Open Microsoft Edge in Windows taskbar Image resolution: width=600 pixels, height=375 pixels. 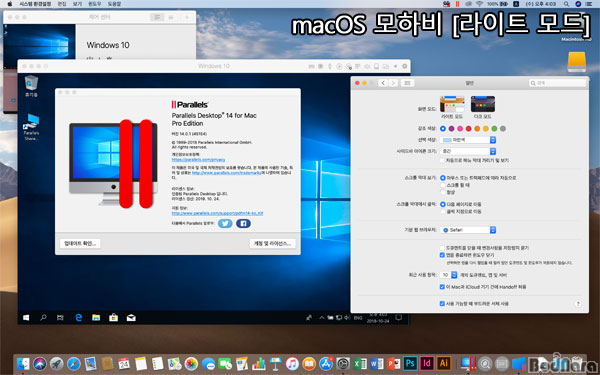pos(79,318)
